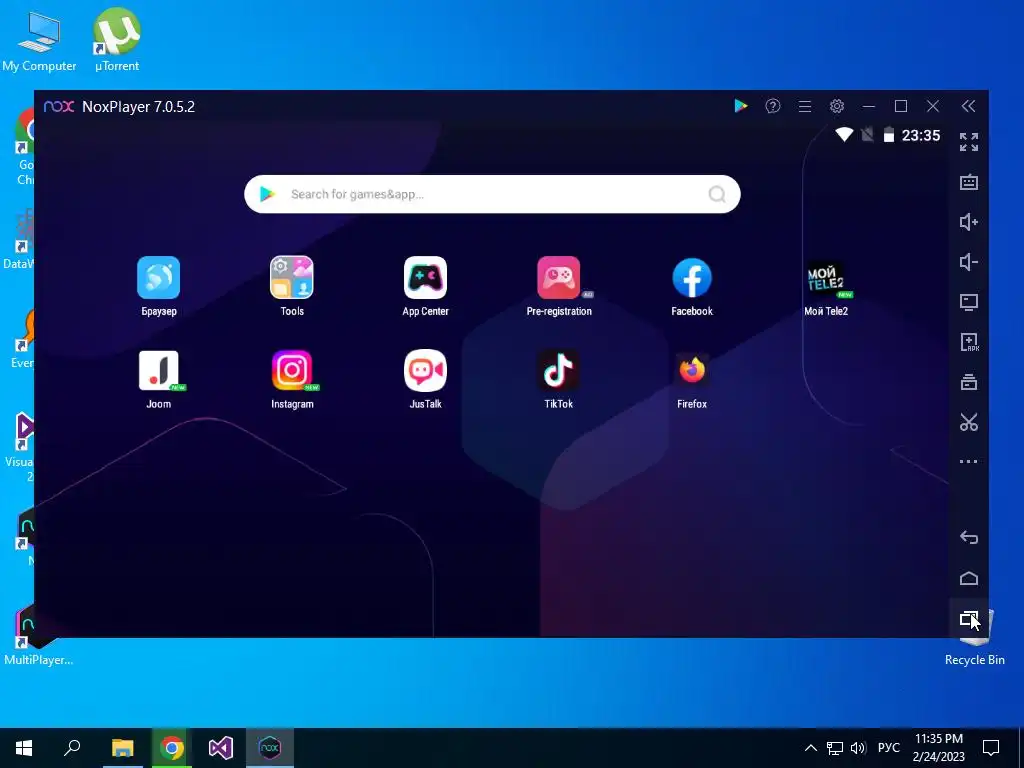Screen dimensions: 1024x768
Task: Switch input language РУС indicator
Action: [x=888, y=748]
